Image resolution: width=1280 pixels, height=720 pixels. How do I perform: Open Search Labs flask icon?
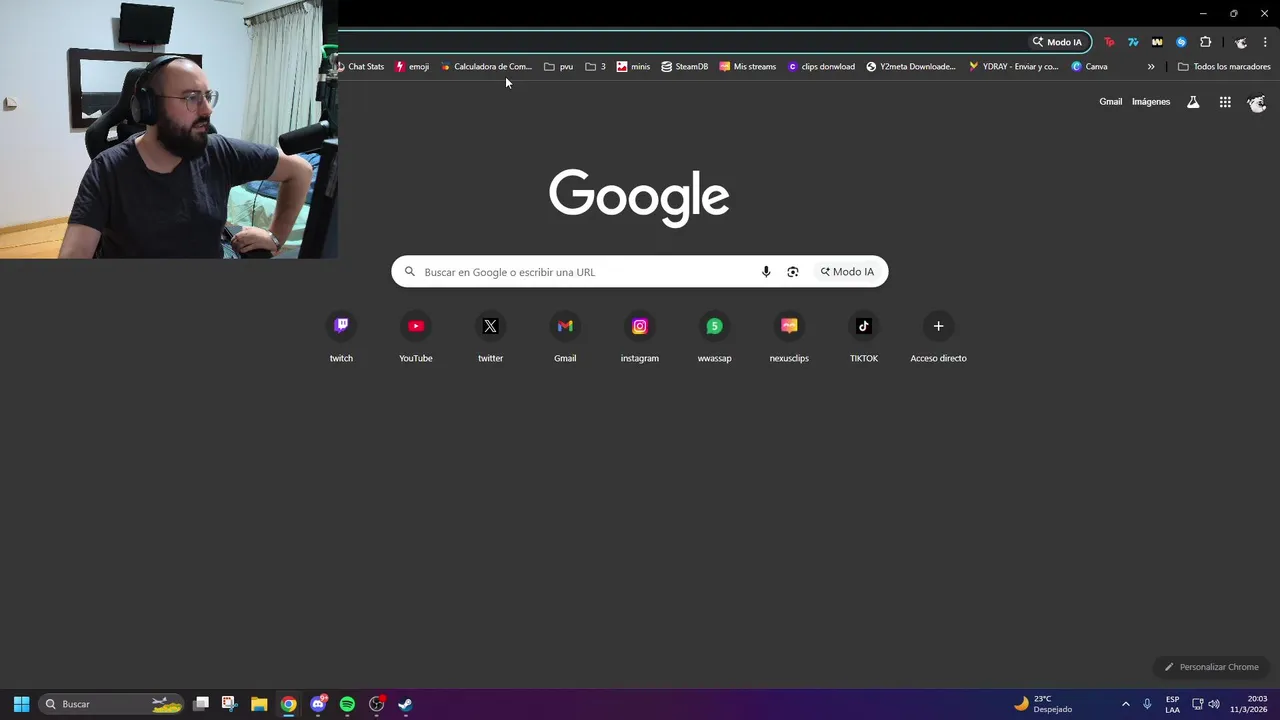pos(1193,102)
